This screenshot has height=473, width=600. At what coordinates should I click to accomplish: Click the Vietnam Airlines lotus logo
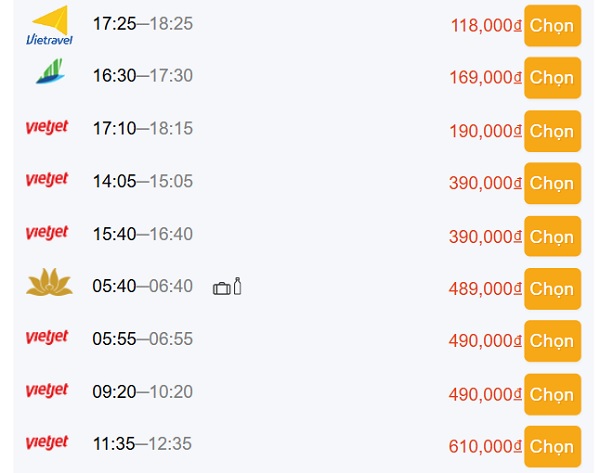coord(49,282)
